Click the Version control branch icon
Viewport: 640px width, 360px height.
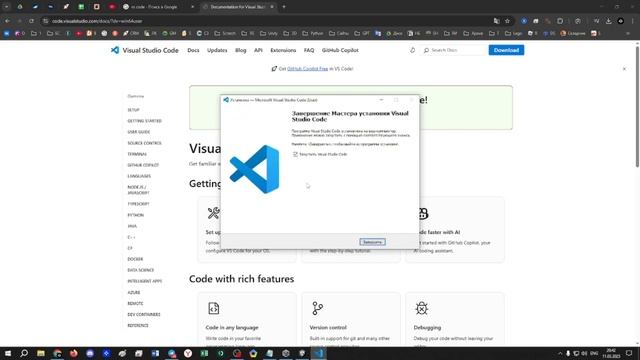pyautogui.click(x=318, y=308)
